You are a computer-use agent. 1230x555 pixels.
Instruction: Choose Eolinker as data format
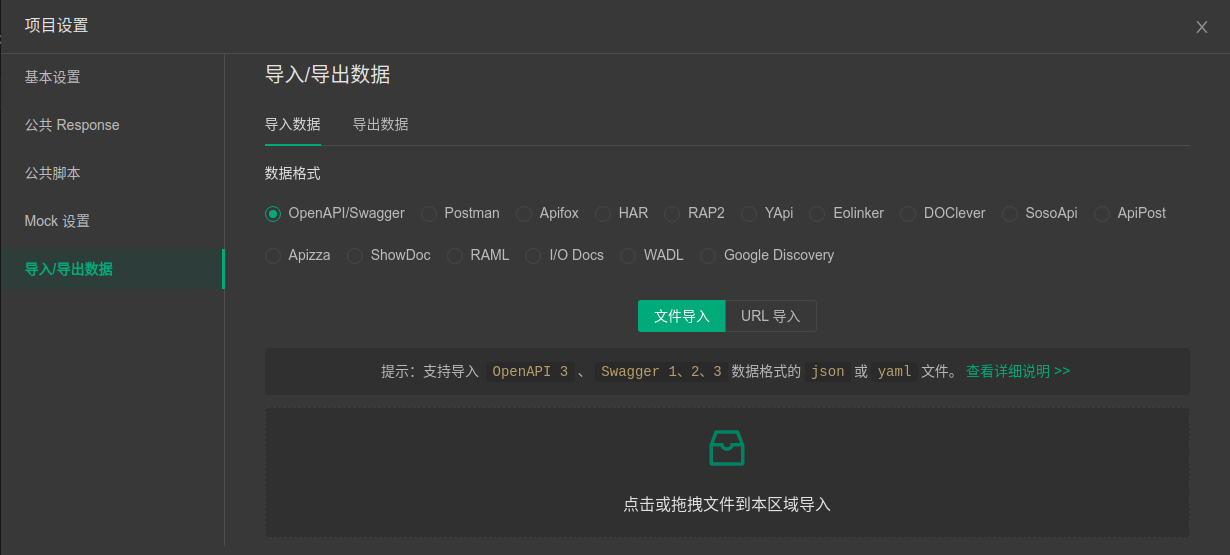pos(817,213)
